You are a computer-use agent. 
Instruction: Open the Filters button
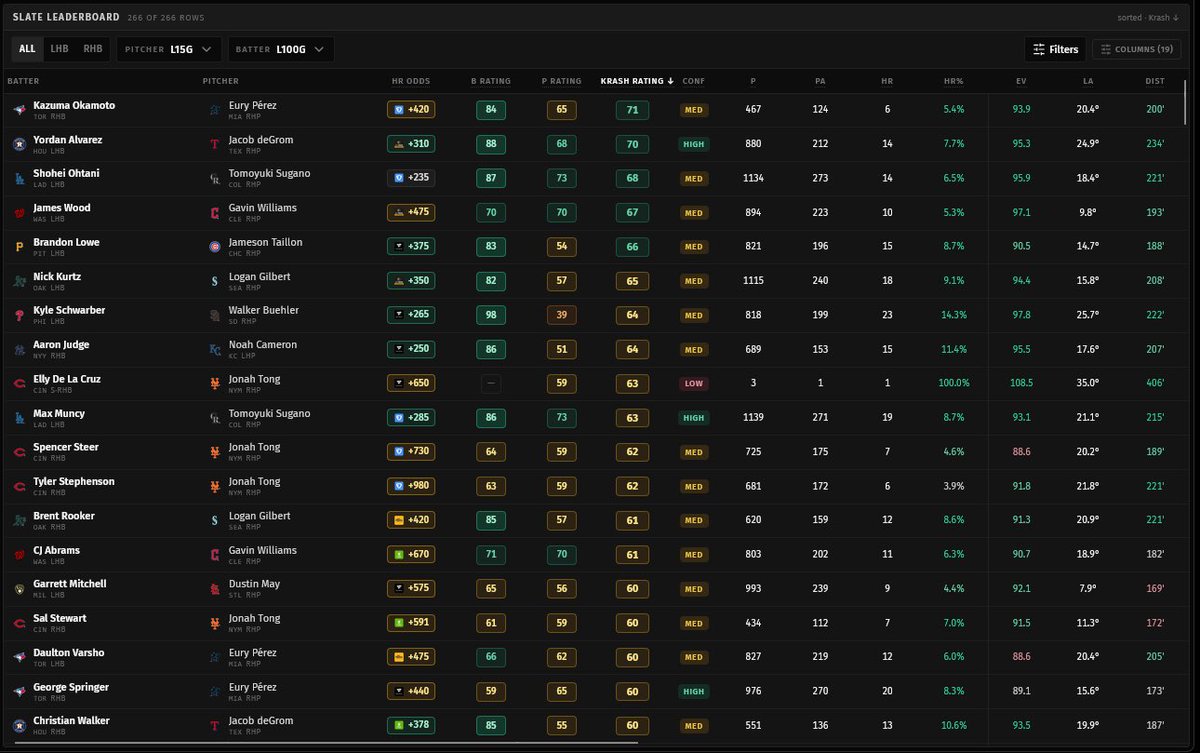point(1056,49)
